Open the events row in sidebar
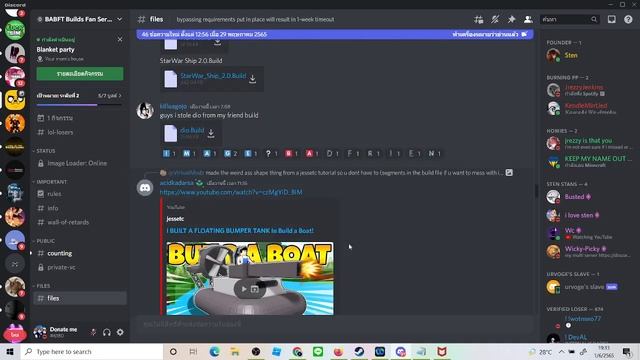The height and width of the screenshot is (360, 640). [x=80, y=118]
